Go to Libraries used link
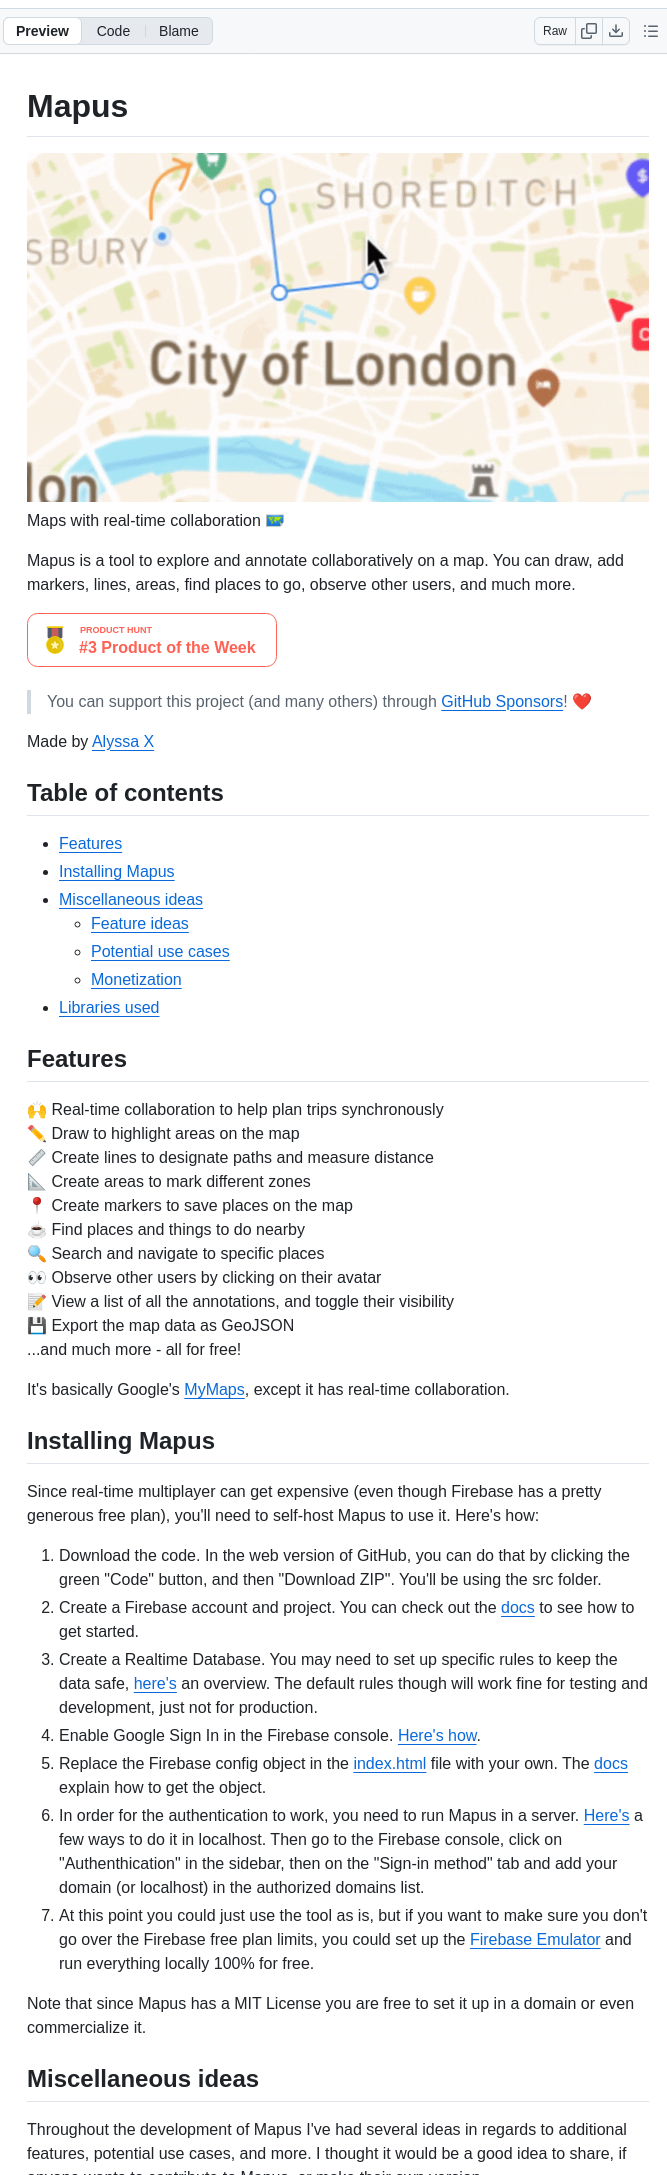The height and width of the screenshot is (2175, 667). 109,1008
